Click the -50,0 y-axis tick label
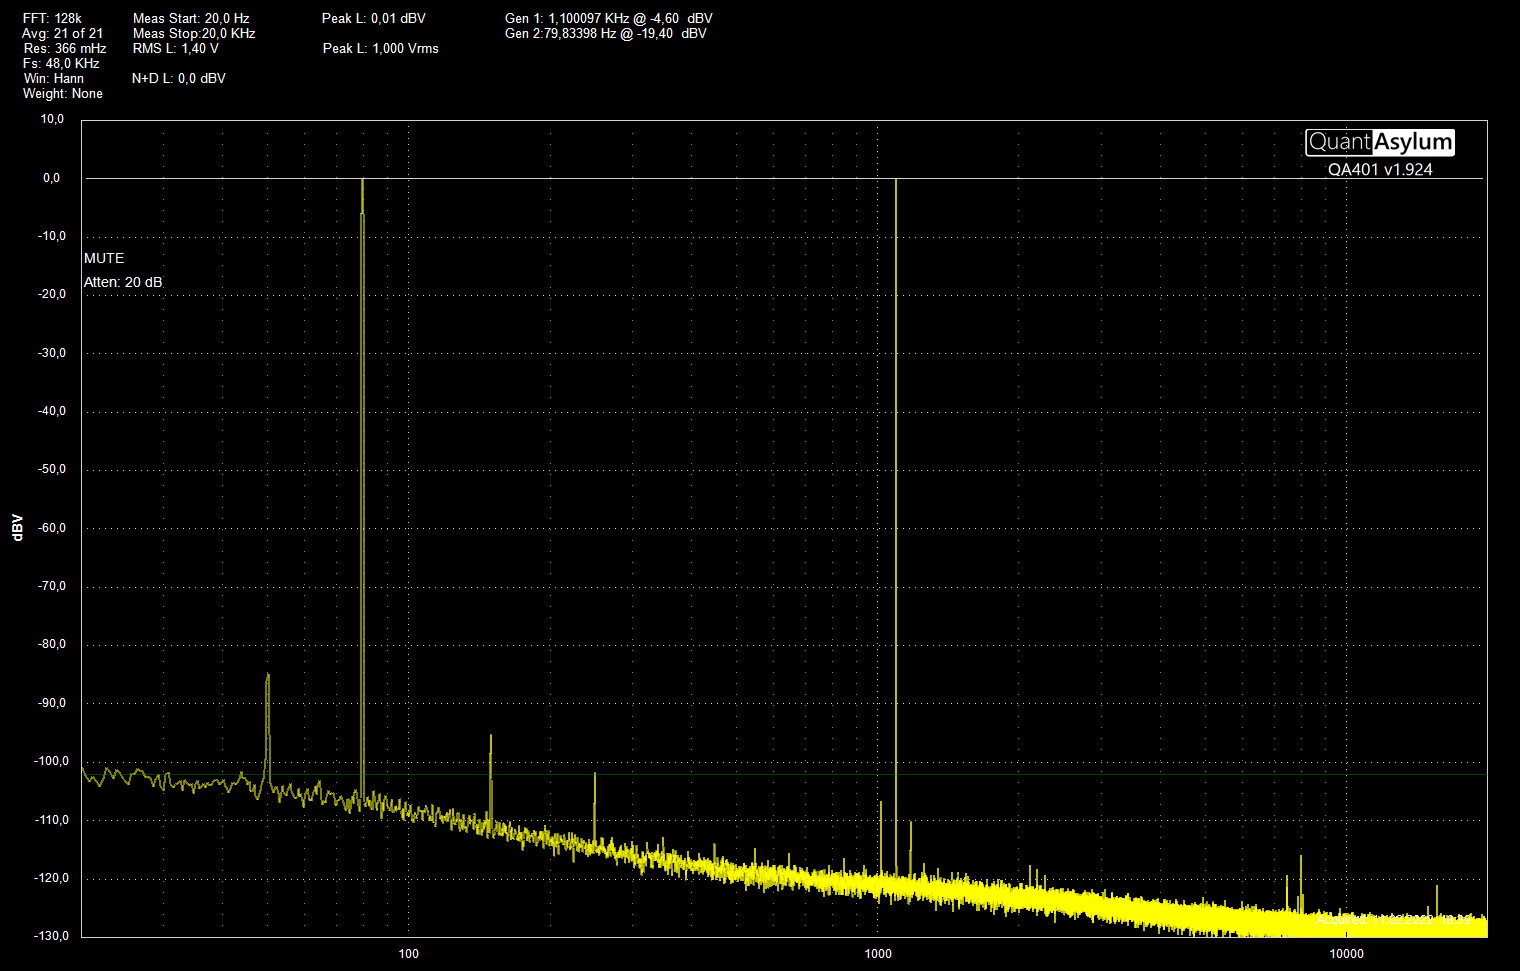 52,469
